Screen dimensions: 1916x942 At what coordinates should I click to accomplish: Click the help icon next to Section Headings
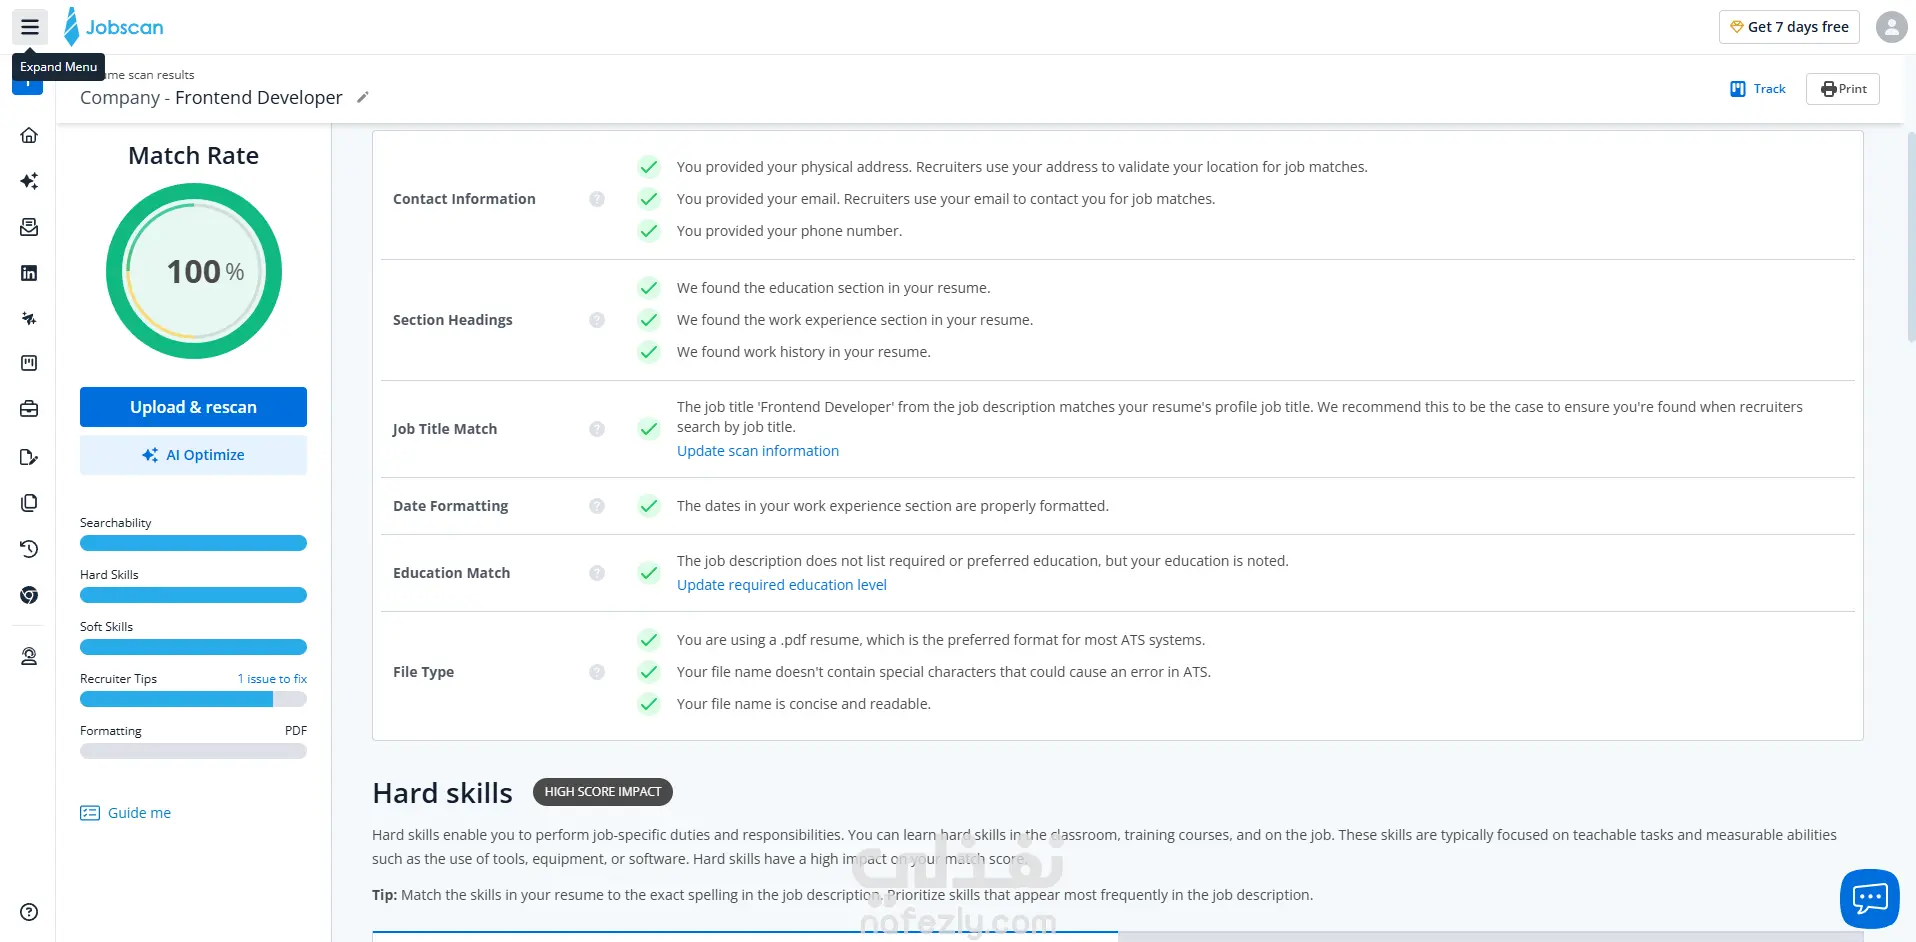[x=597, y=320]
